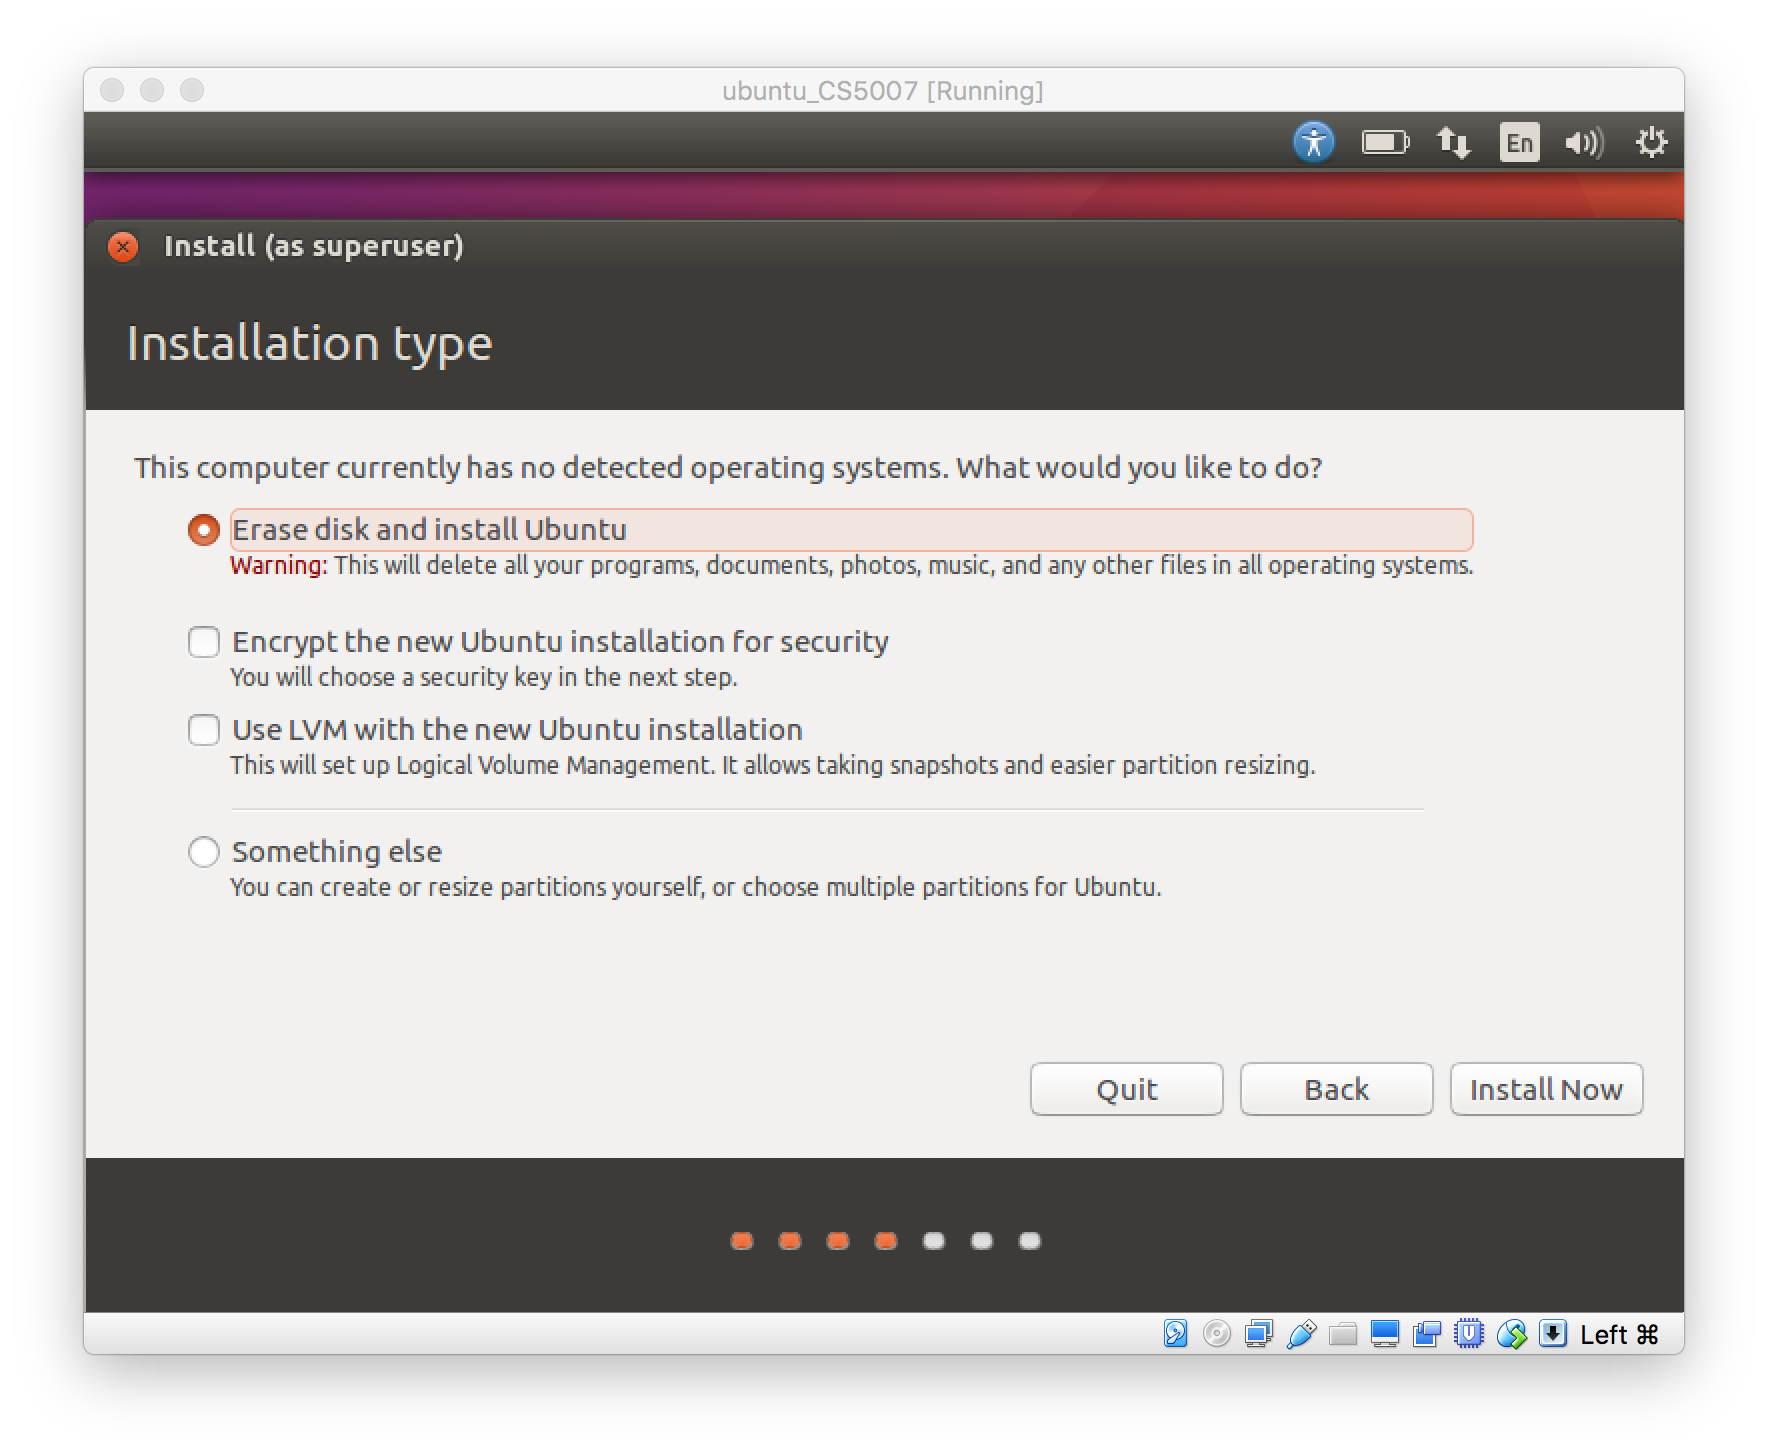Click the Logical Volume Management description text
The width and height of the screenshot is (1768, 1454).
773,766
